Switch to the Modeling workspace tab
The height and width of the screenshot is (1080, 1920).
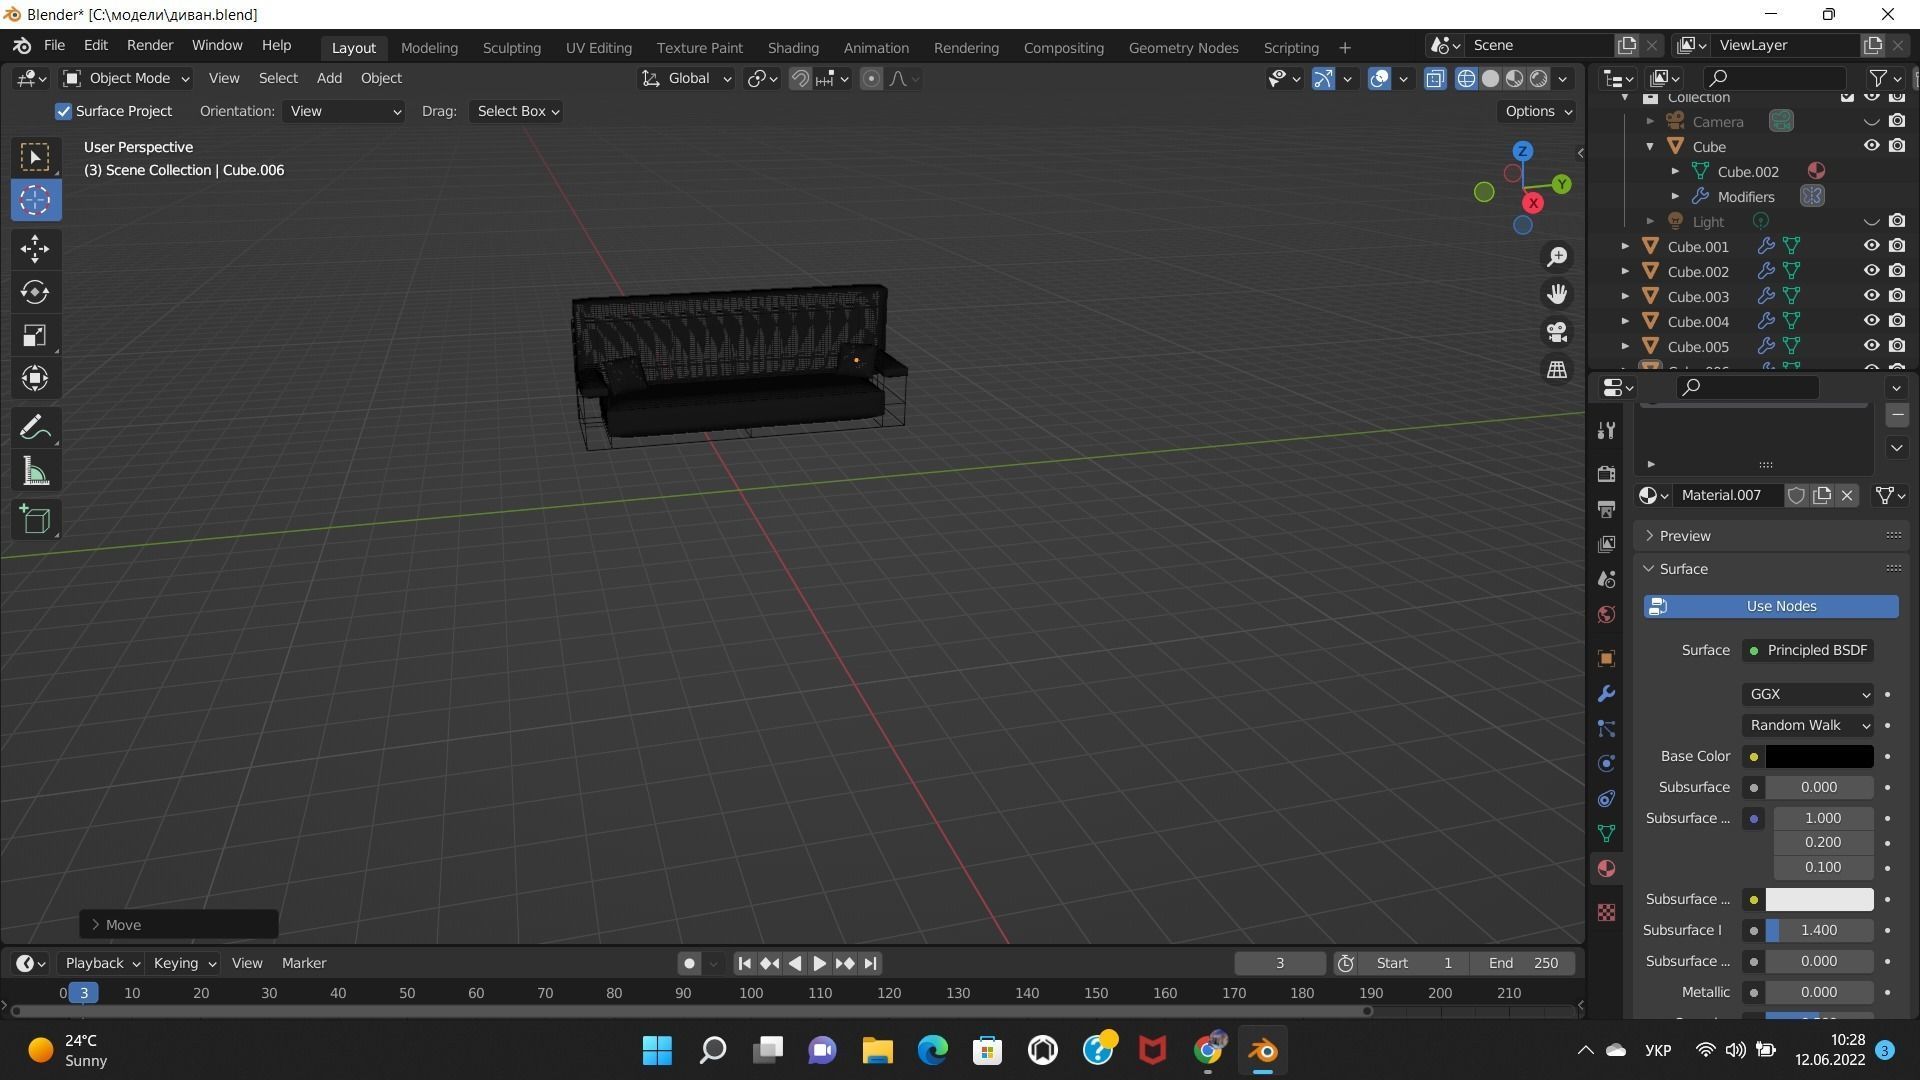429,48
